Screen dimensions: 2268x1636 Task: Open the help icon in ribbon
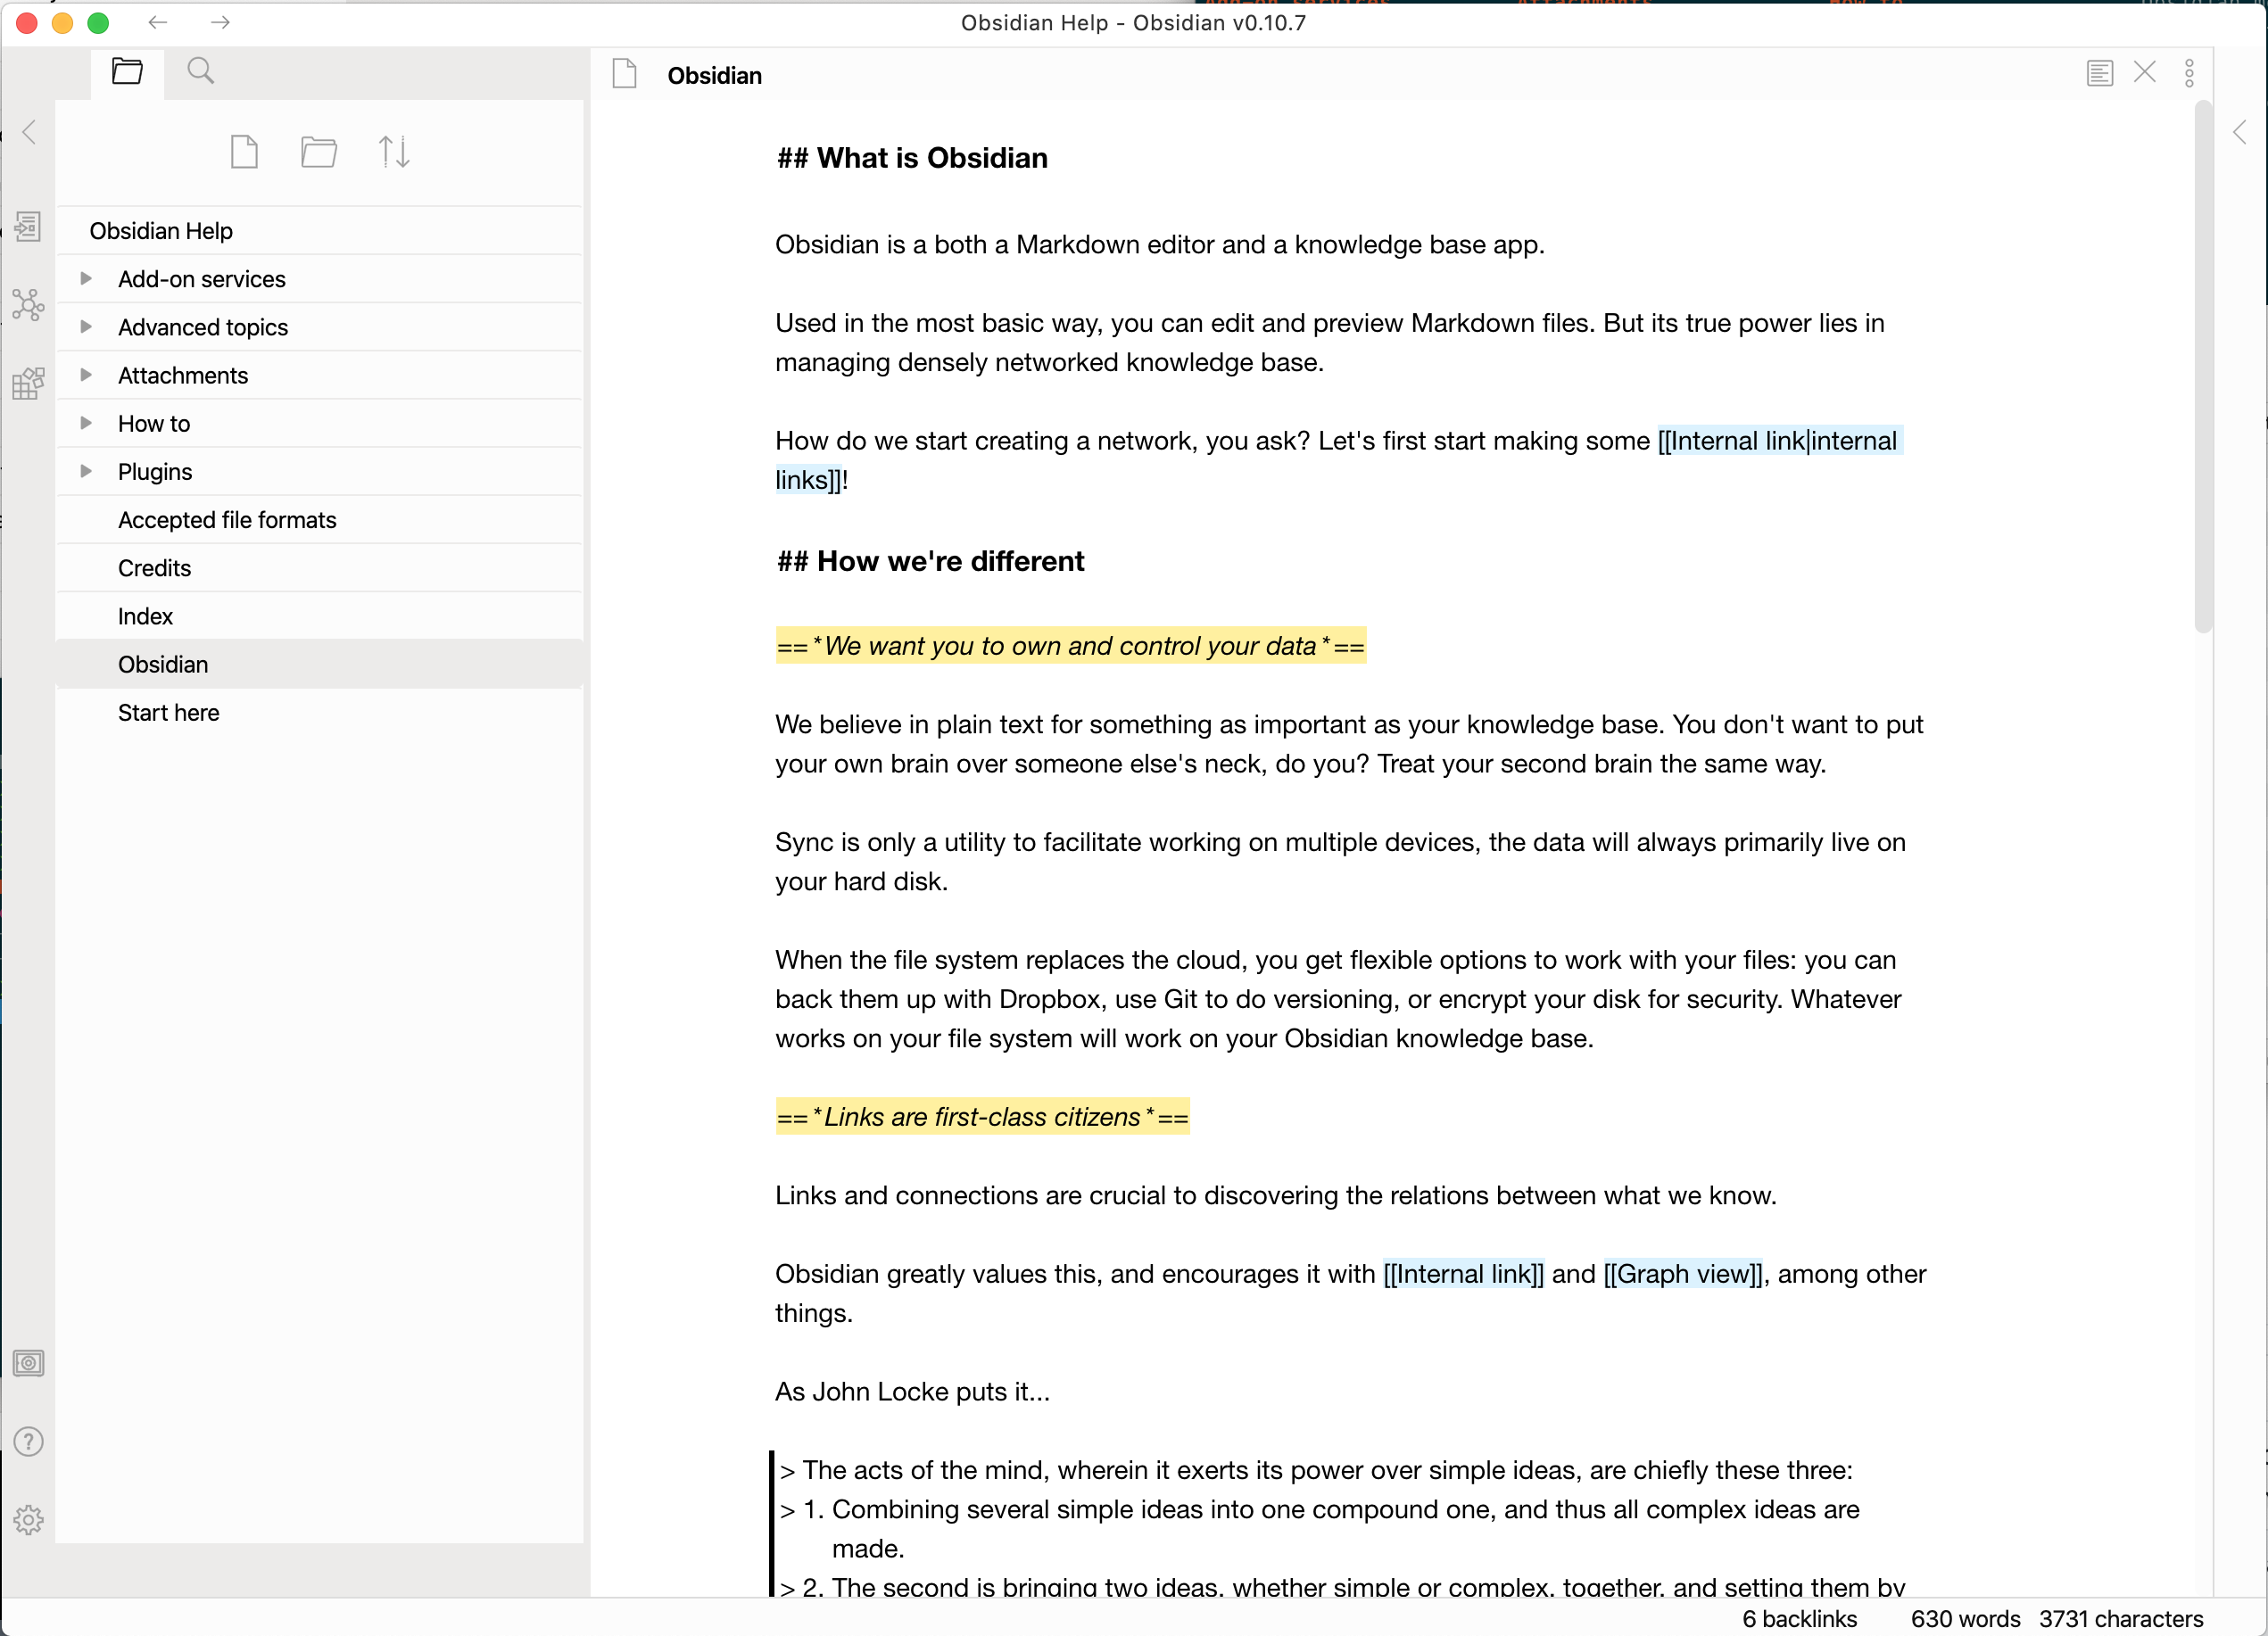click(x=28, y=1441)
